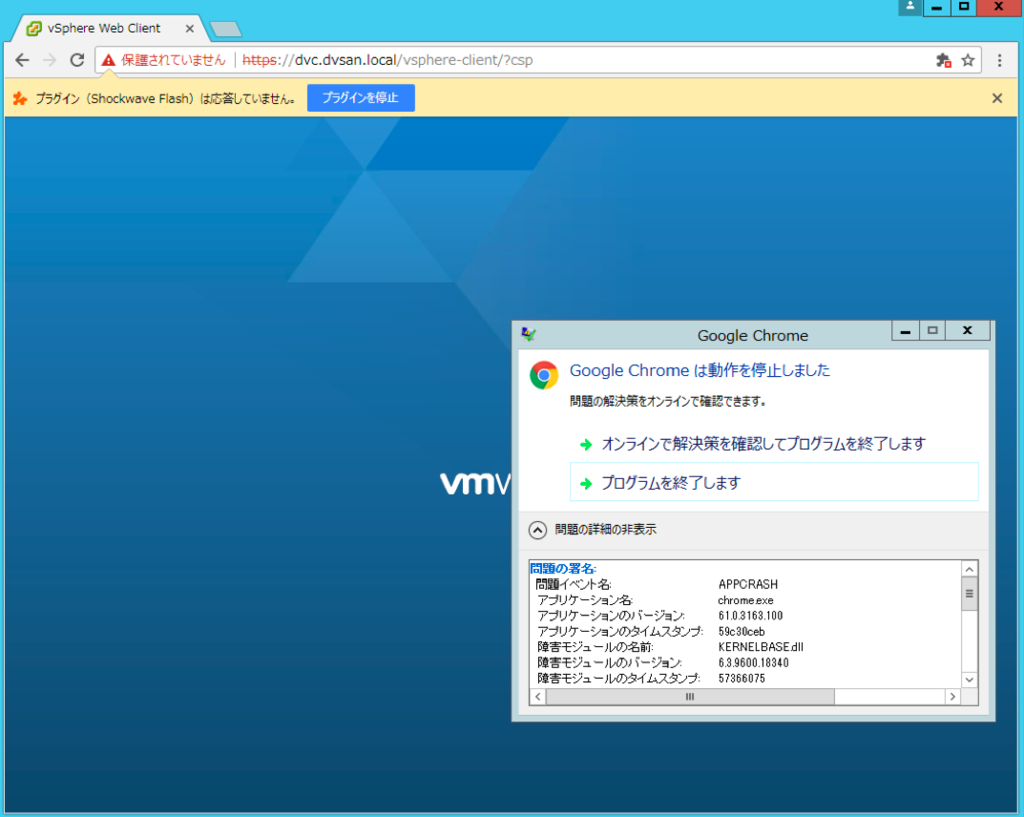Choose オンラインで解決策を確認してプログラムを終了します
Viewport: 1024px width, 817px height.
pyautogui.click(x=763, y=444)
